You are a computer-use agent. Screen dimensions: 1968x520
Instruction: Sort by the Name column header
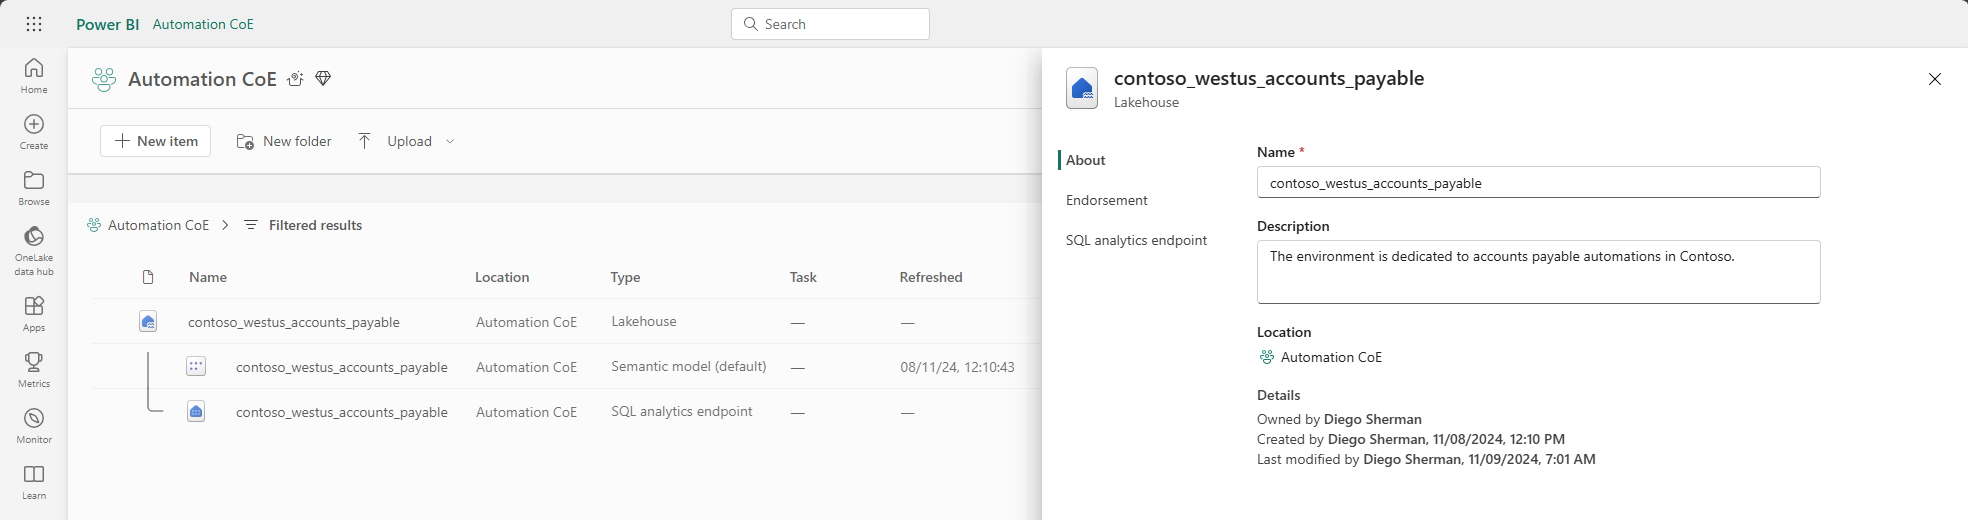[x=208, y=277]
